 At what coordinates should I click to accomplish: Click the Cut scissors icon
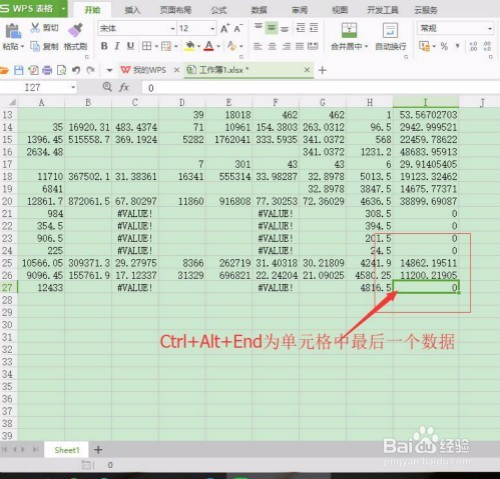tap(35, 28)
